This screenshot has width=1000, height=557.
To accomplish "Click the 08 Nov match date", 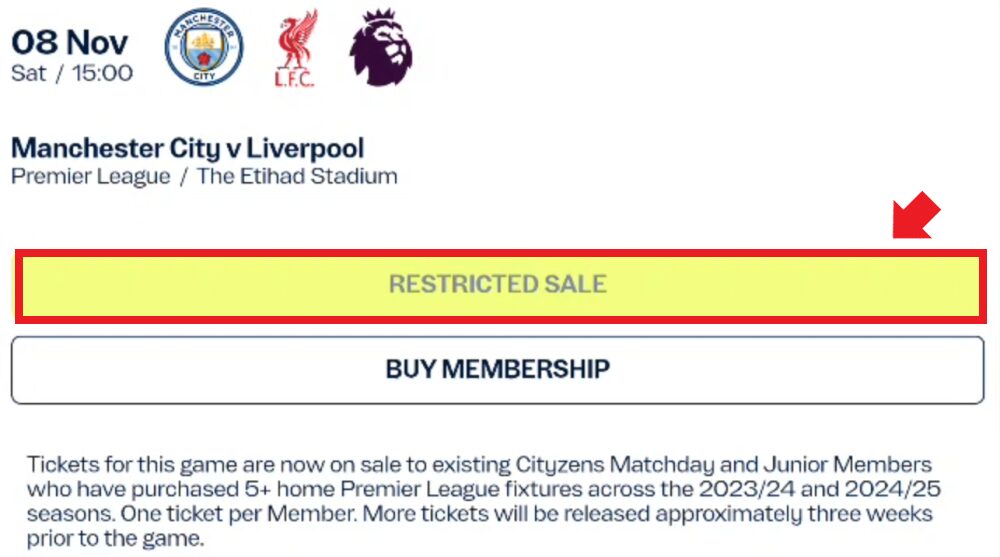I will (70, 42).
